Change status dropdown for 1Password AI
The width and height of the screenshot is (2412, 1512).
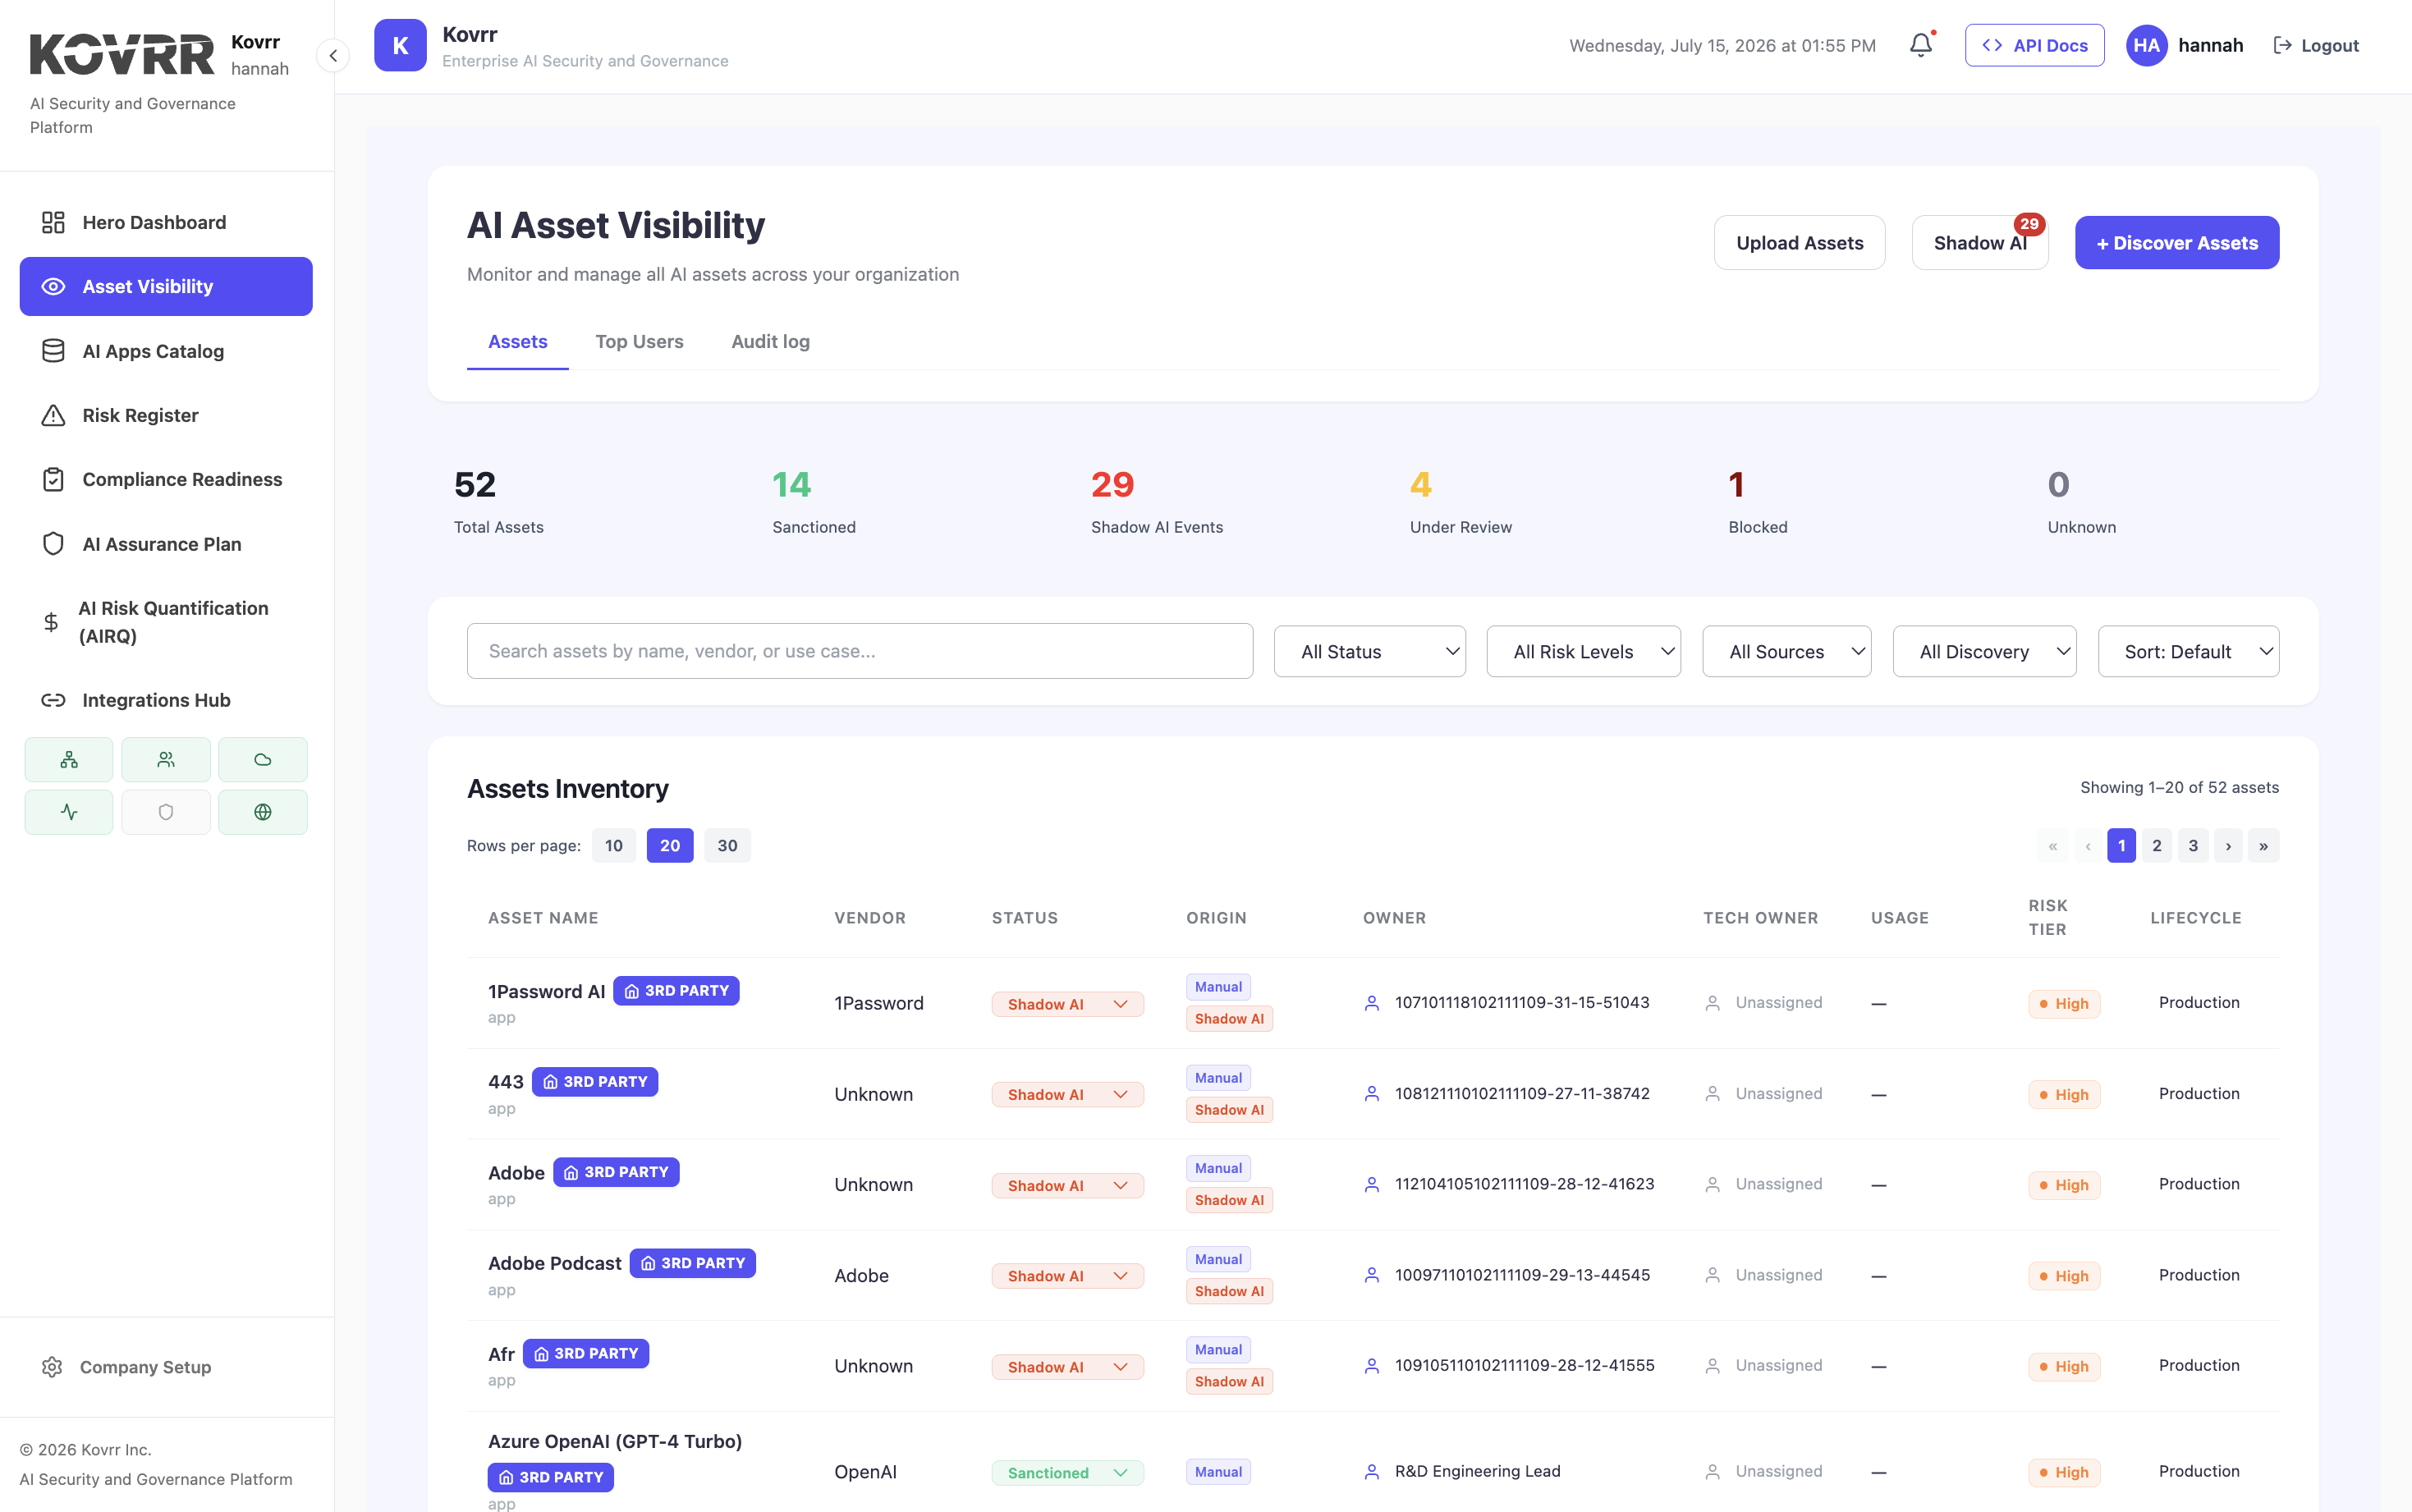[x=1068, y=1004]
